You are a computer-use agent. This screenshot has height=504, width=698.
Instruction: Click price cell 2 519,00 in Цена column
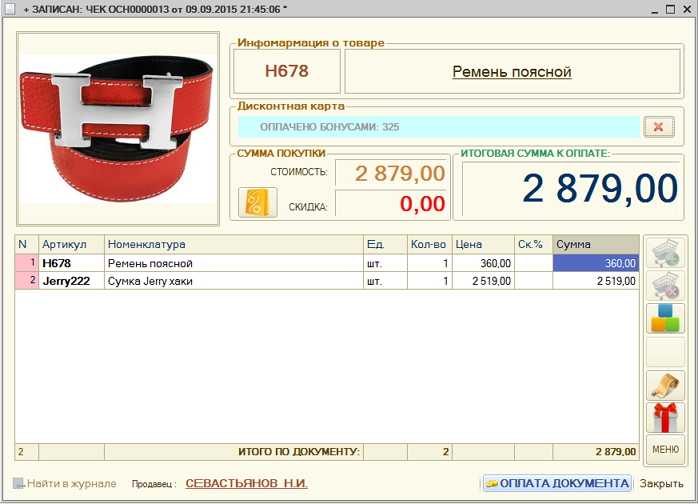click(483, 281)
